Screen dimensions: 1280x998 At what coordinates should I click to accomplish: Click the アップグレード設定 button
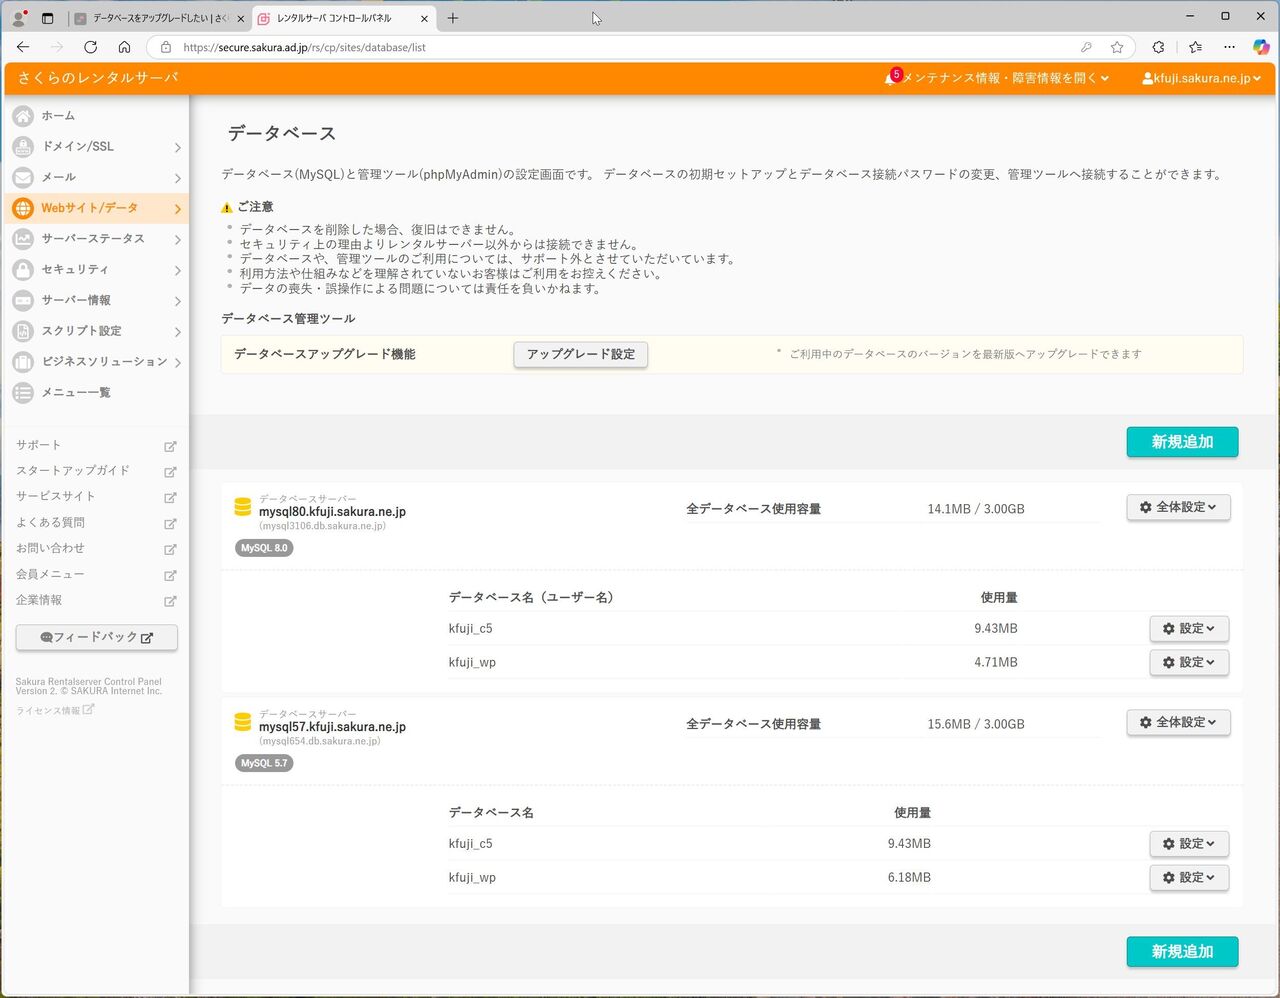coord(581,354)
